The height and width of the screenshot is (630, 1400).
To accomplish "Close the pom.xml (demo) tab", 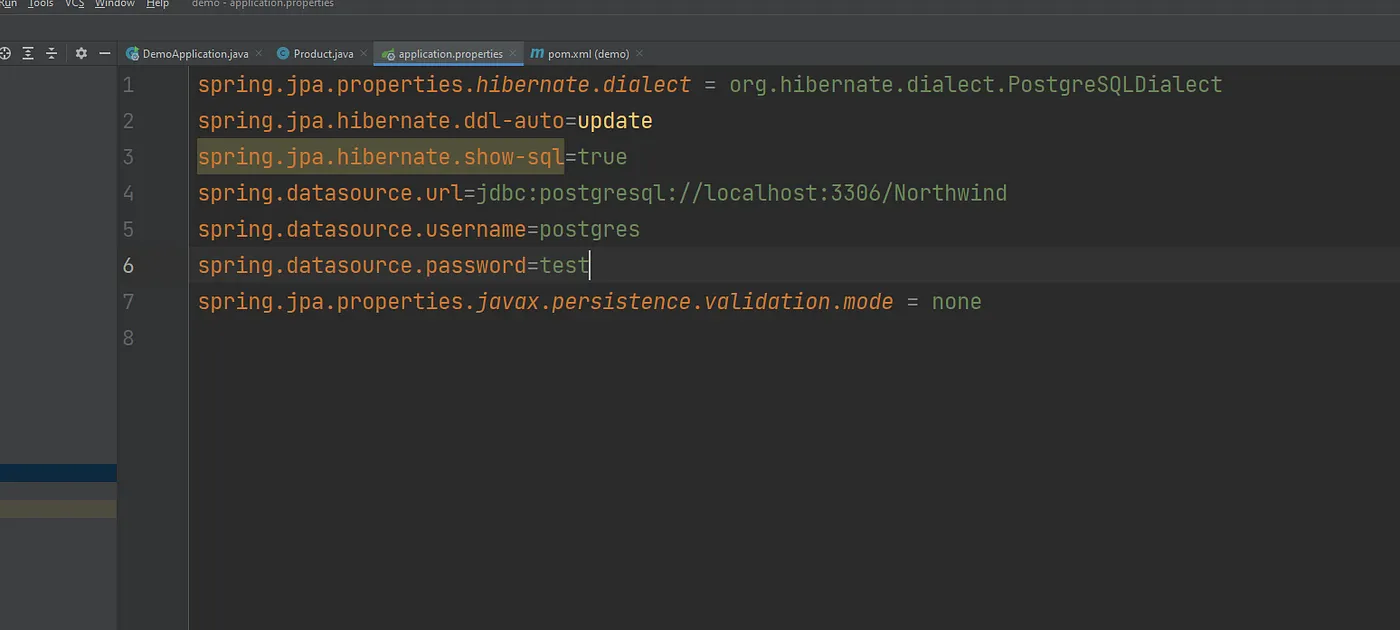I will point(639,54).
